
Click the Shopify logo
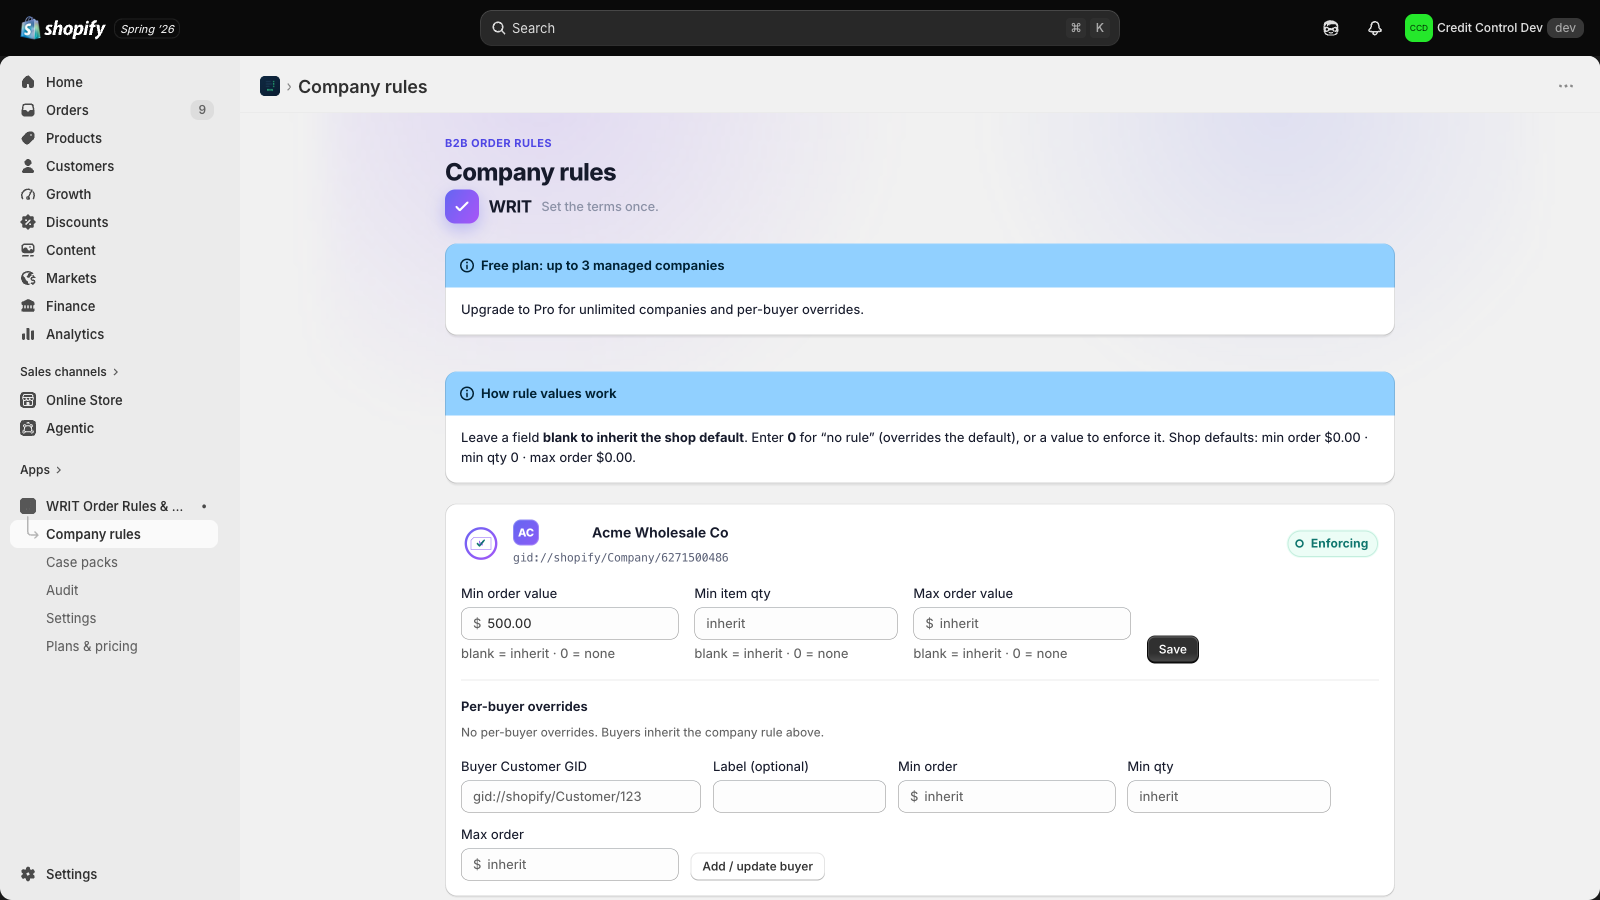(63, 28)
